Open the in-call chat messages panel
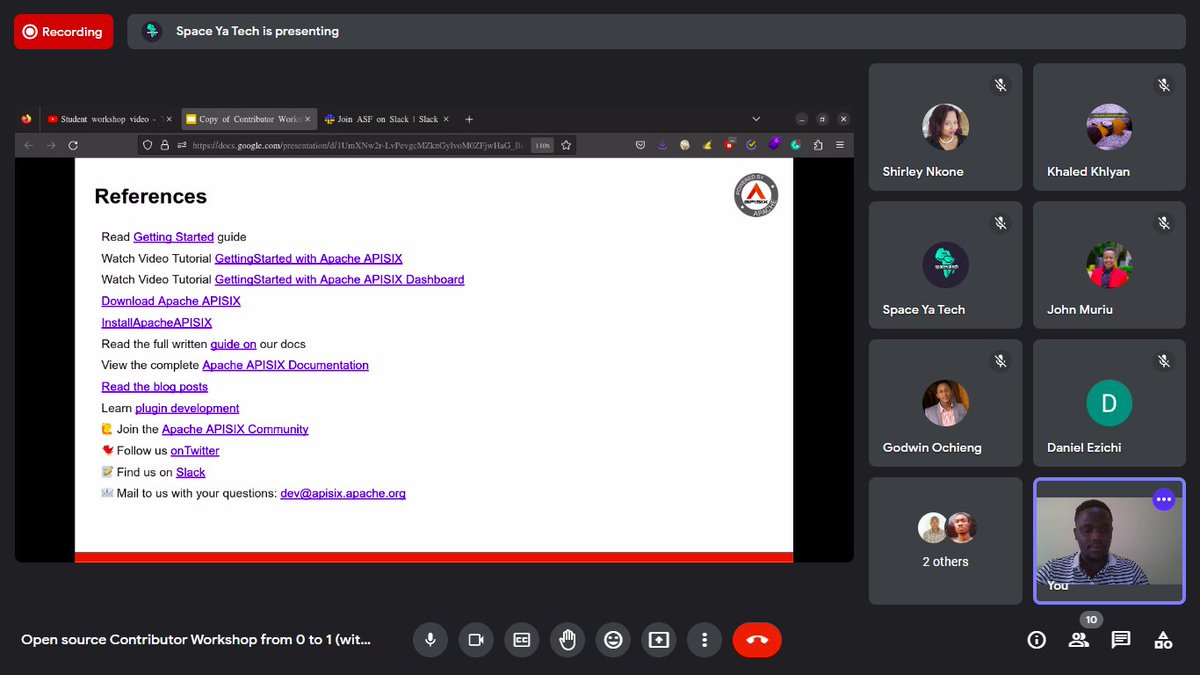Viewport: 1200px width, 675px height. pyautogui.click(x=1121, y=639)
